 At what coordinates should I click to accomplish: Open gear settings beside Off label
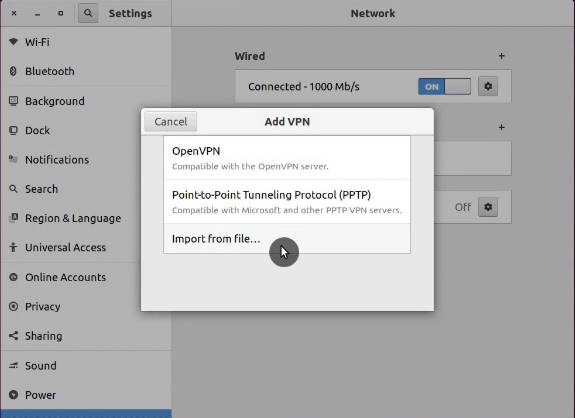pyautogui.click(x=488, y=207)
